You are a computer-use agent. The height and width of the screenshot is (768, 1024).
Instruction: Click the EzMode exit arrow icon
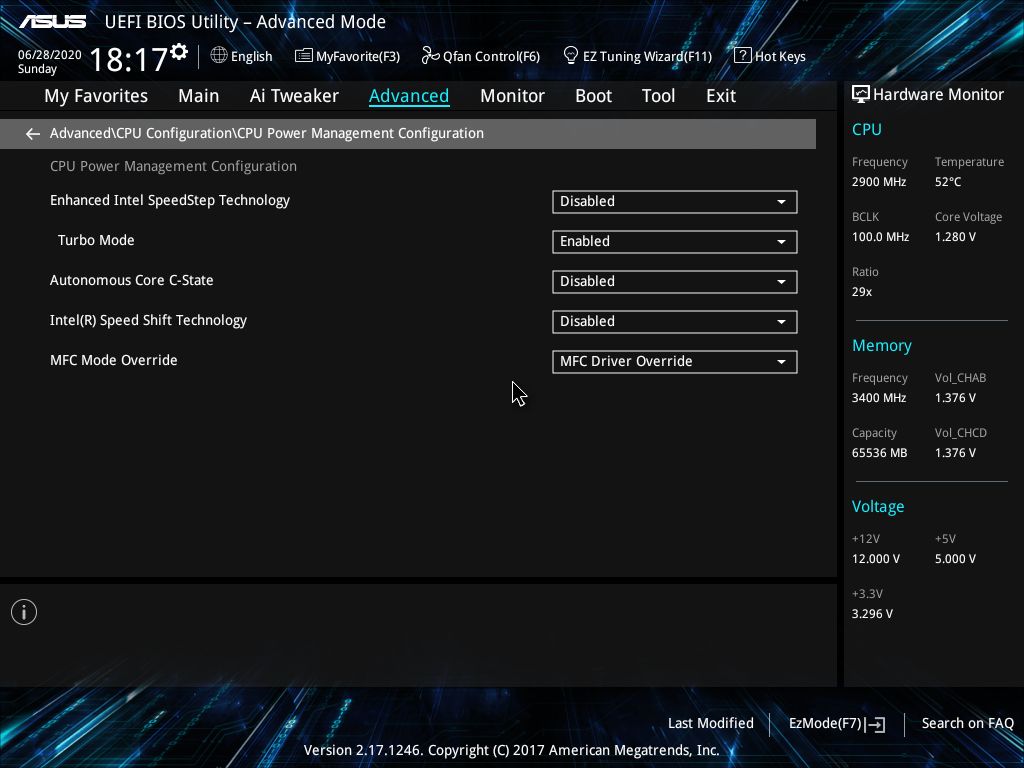point(875,724)
